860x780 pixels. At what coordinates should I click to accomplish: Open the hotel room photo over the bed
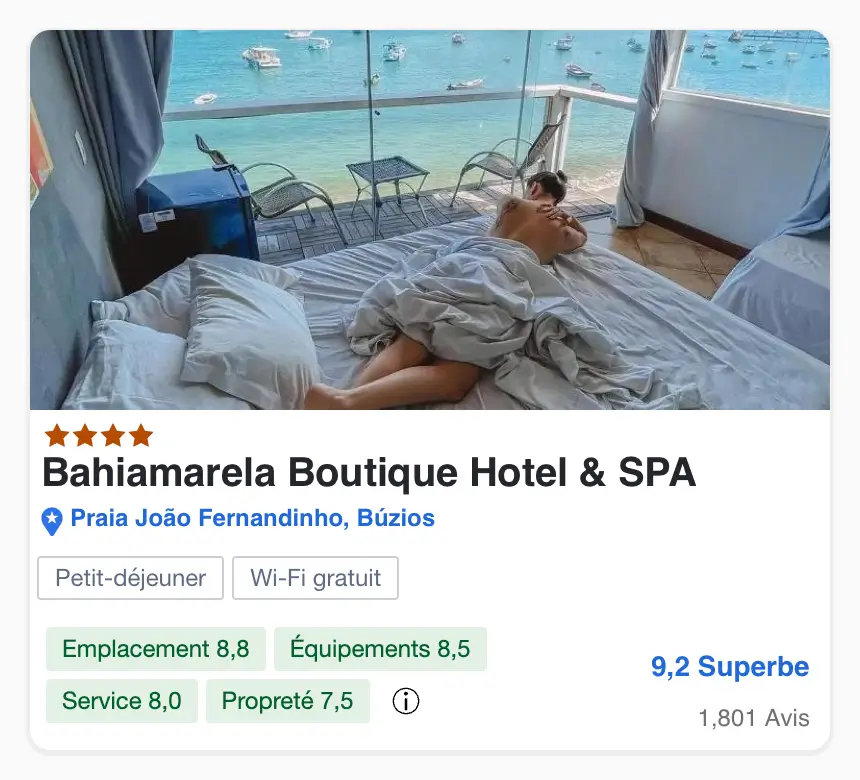[x=430, y=220]
